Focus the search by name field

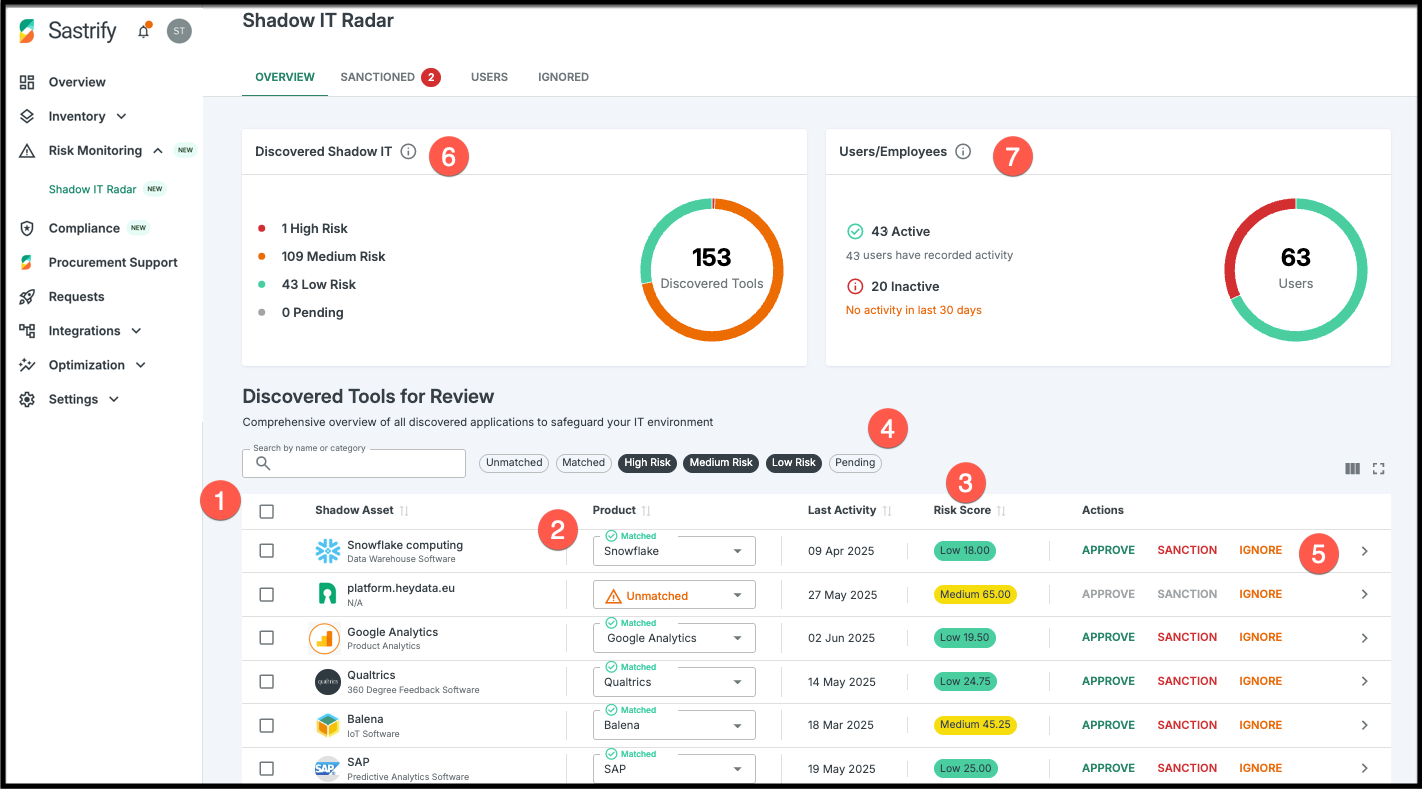coord(354,463)
